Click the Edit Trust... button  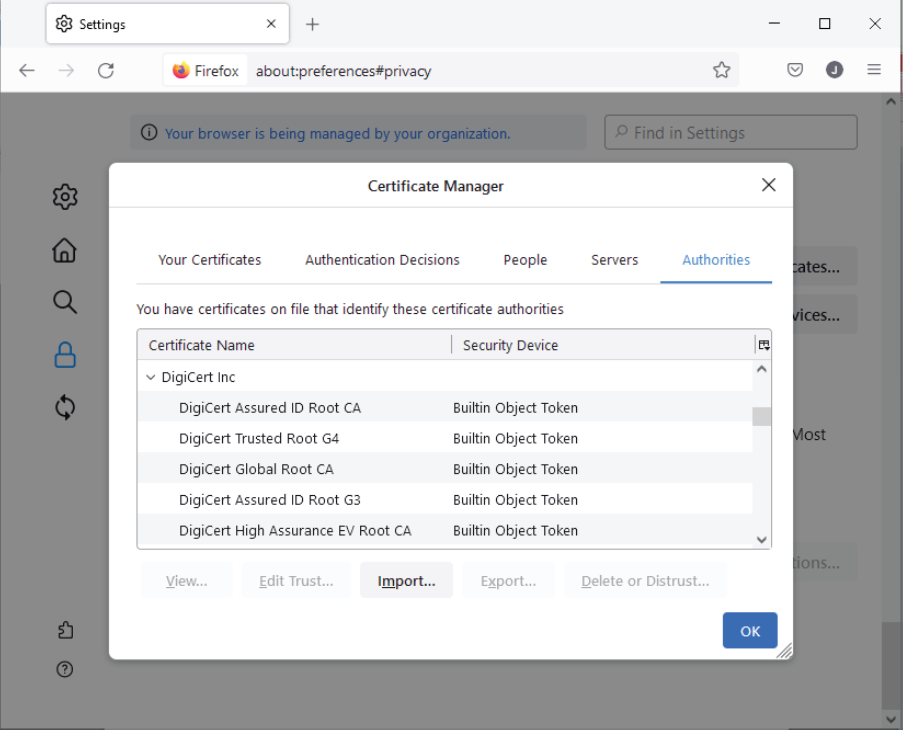click(x=296, y=580)
